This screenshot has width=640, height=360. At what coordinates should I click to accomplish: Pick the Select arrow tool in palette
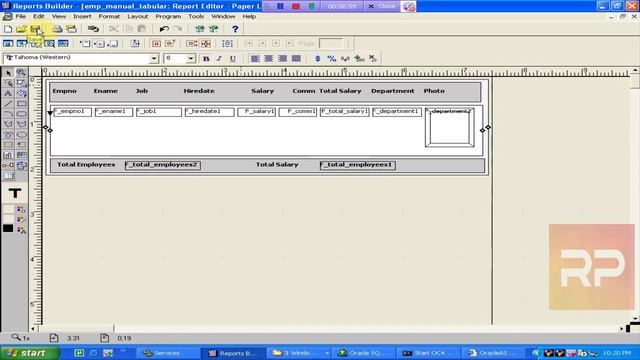(x=8, y=73)
